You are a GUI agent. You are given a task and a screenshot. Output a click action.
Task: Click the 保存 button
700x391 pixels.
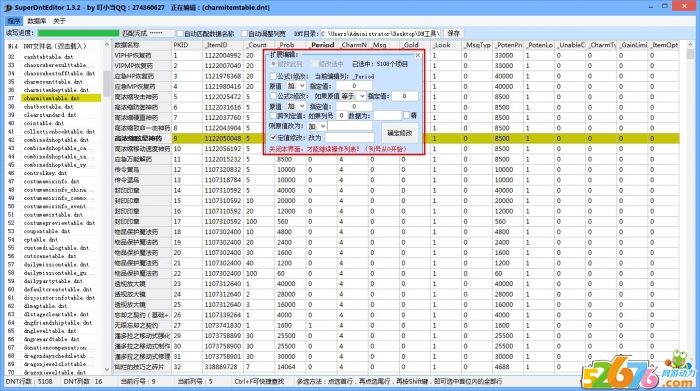coord(454,33)
